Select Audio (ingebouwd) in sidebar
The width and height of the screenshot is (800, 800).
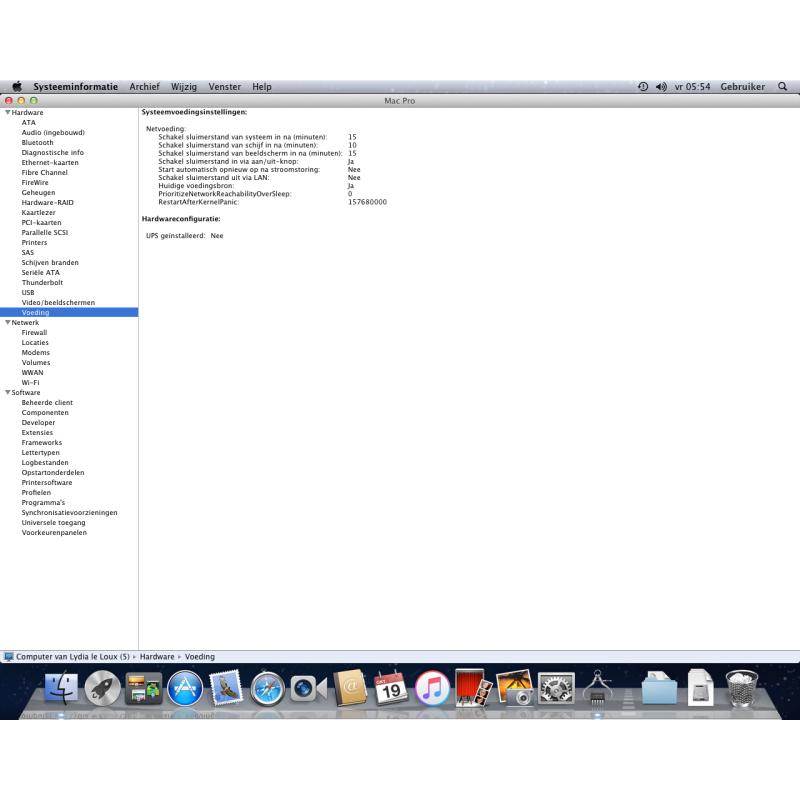(53, 133)
